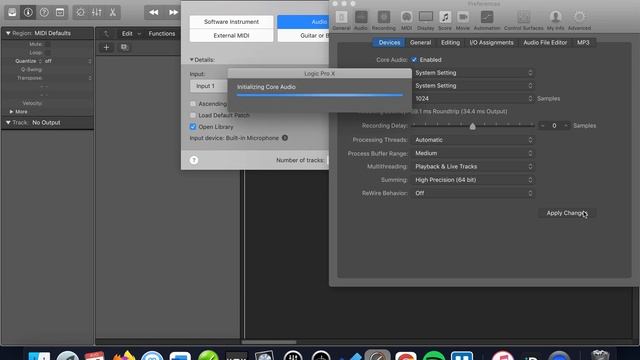640x360 pixels.
Task: Open MIDI preferences toolbar icon
Action: pos(407,20)
